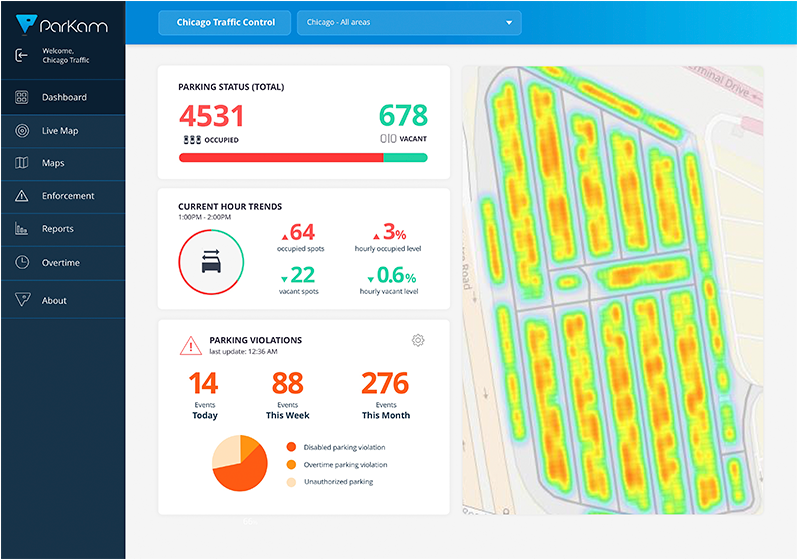The image size is (797, 559).
Task: Click the occupied cars icon
Action: [x=192, y=140]
